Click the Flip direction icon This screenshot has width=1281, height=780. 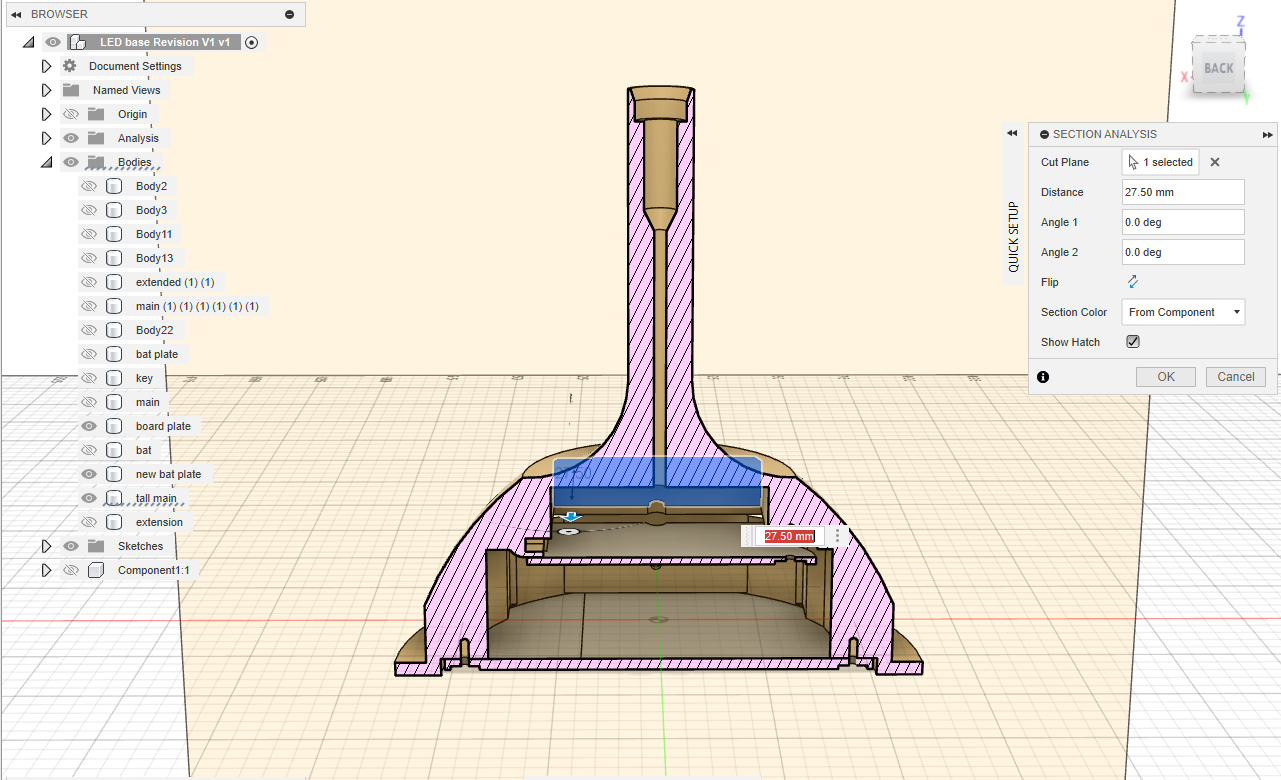1133,282
